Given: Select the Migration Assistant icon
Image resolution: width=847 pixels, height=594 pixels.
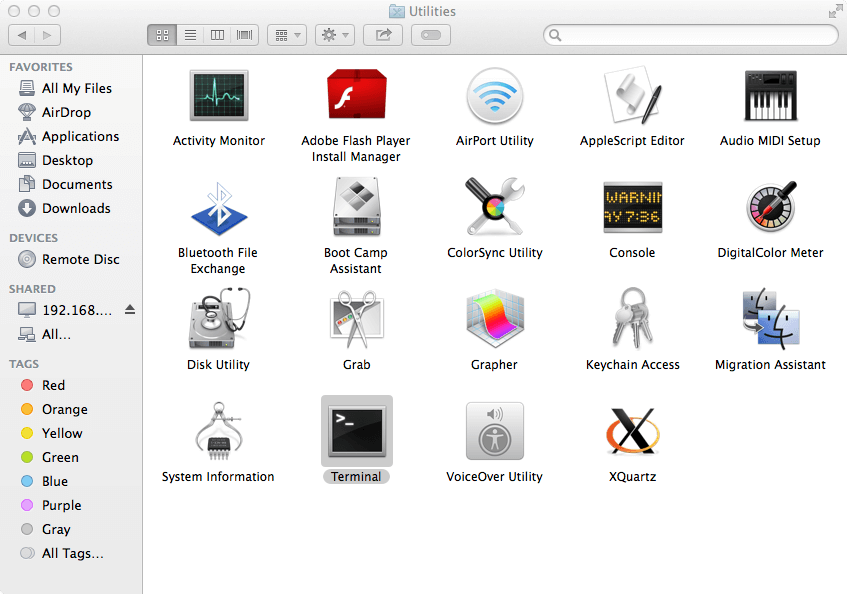Looking at the screenshot, I should 771,318.
